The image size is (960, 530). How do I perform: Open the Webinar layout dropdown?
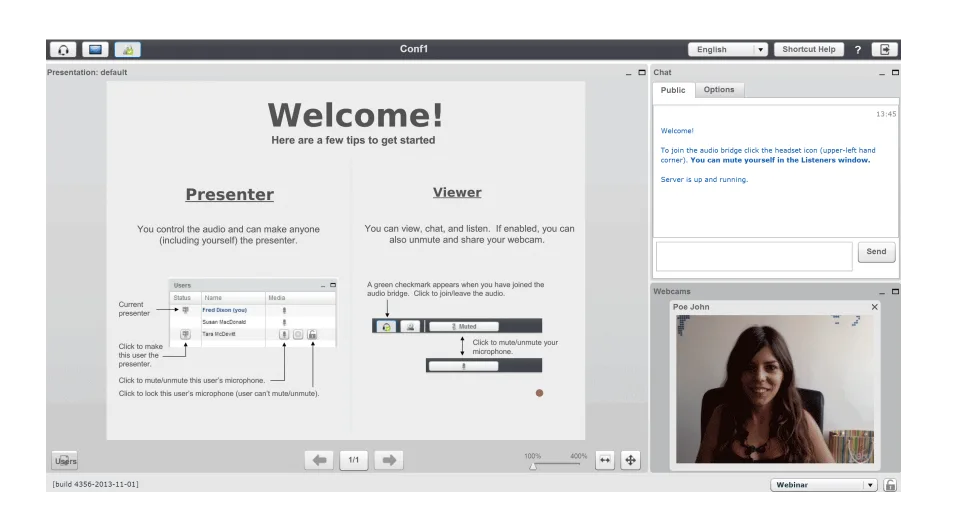823,485
